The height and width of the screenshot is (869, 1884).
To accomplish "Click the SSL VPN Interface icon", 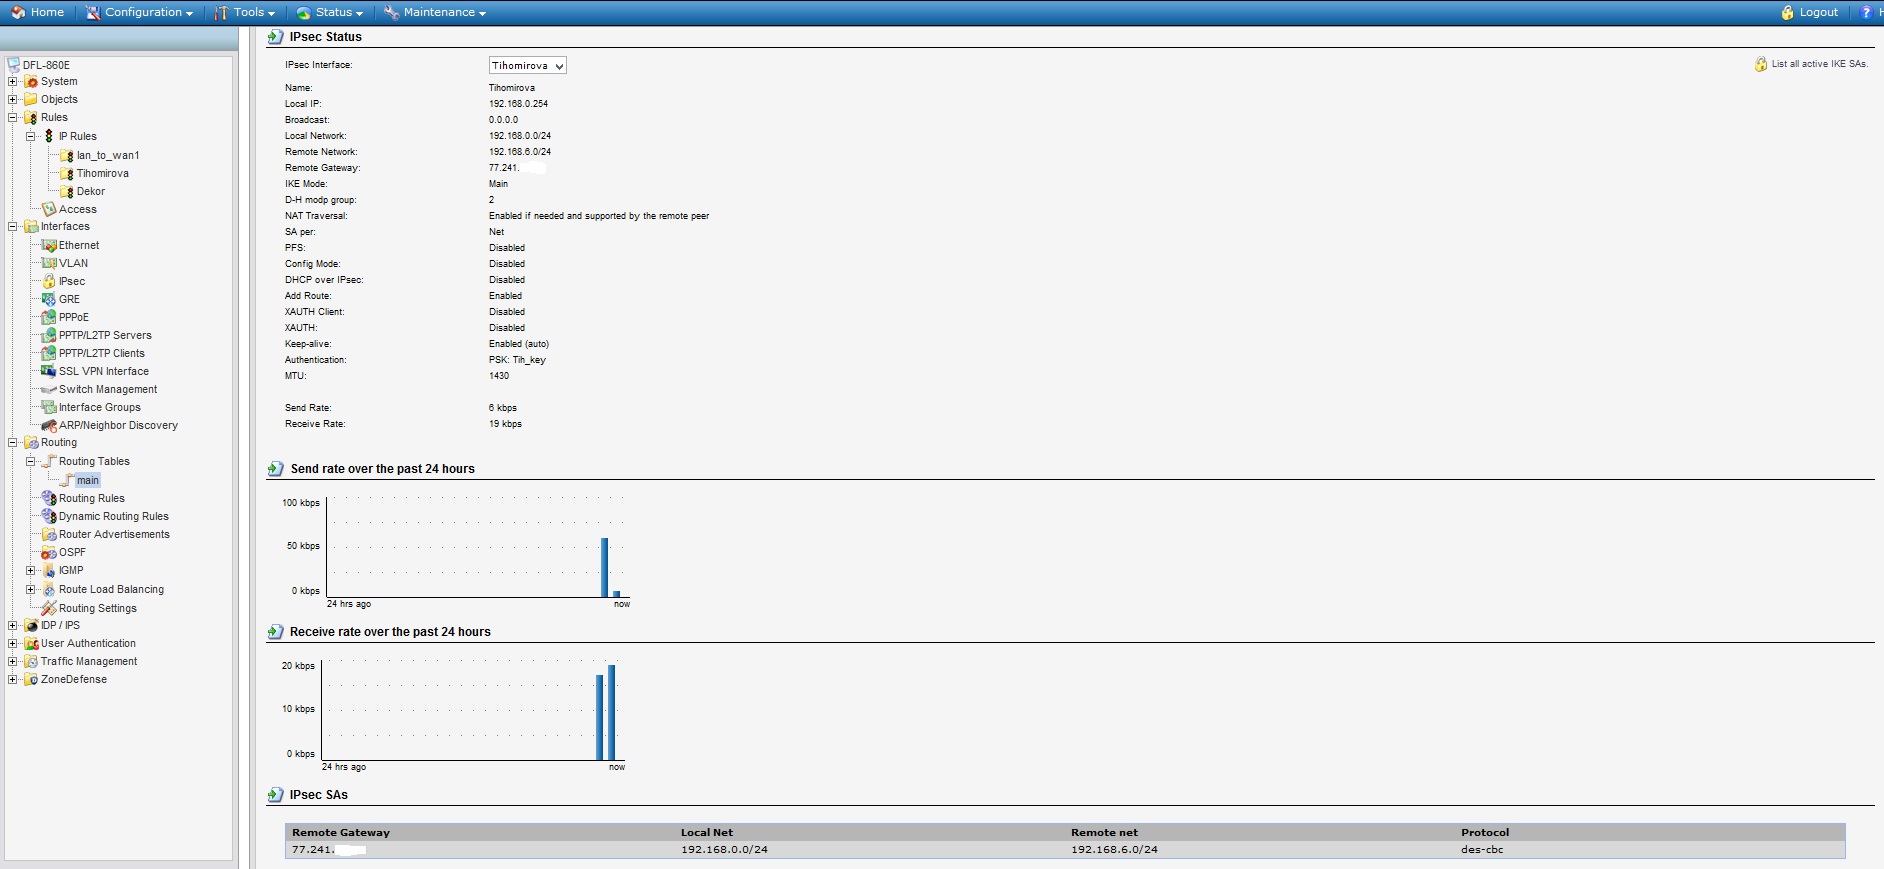I will [48, 371].
